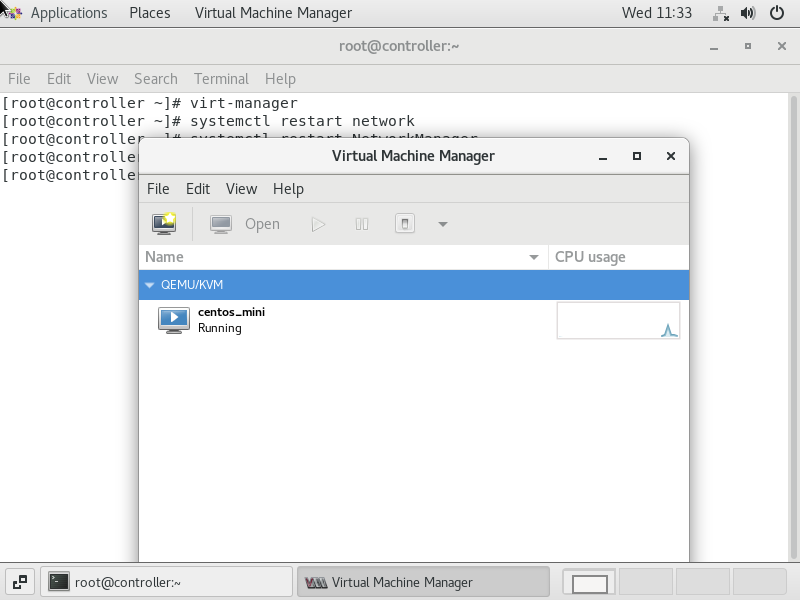The image size is (800, 600).
Task: Open Help menu in Virtual Machine Manager
Action: click(x=288, y=189)
